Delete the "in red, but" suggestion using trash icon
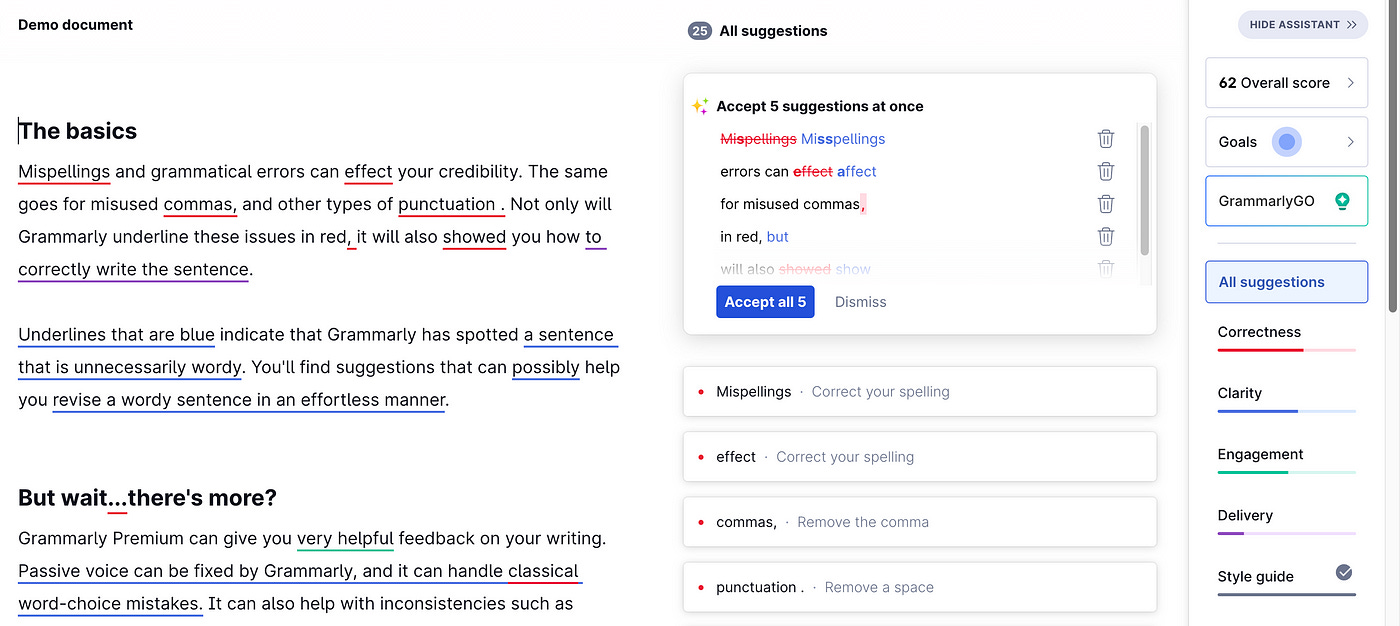 coord(1105,236)
